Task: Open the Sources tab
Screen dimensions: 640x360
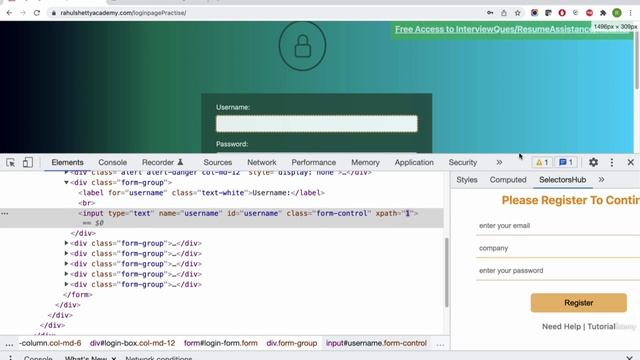Action: (218, 162)
